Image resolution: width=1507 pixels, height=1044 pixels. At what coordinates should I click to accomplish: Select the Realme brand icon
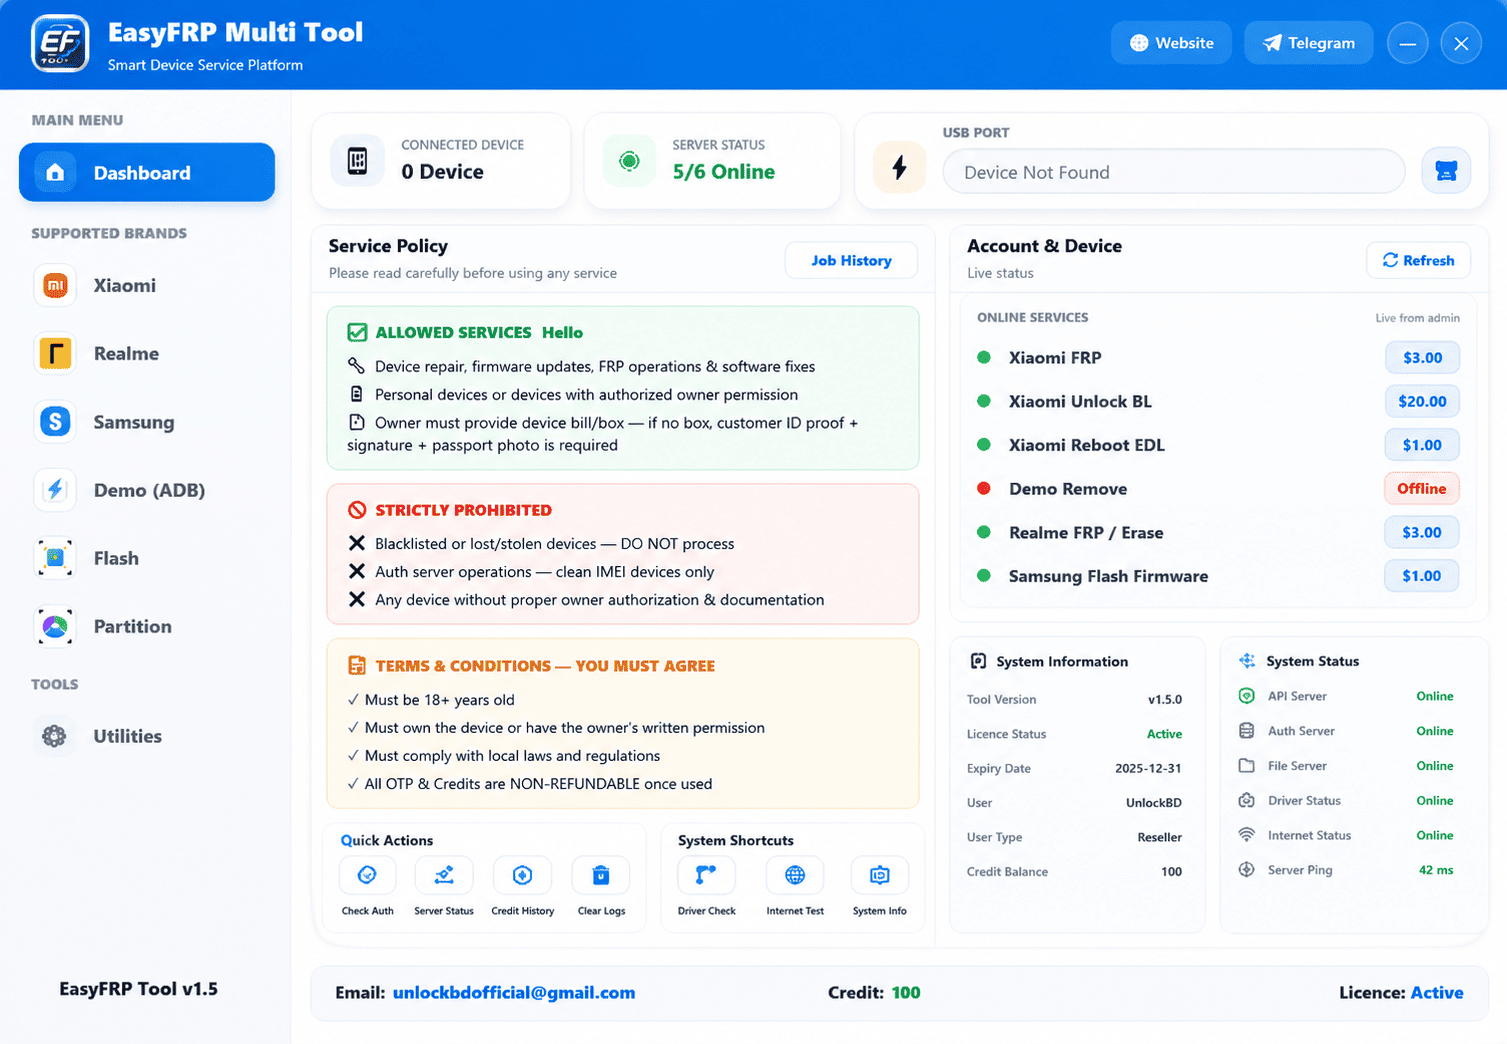pyautogui.click(x=55, y=354)
